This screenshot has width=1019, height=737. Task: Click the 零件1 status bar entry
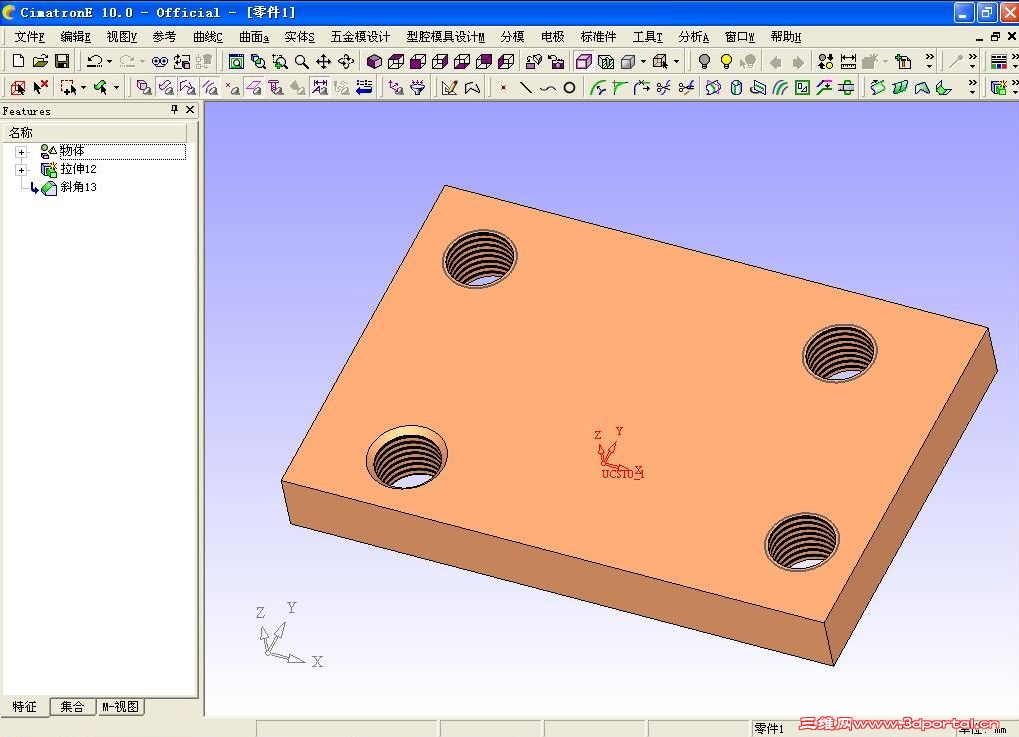coord(769,729)
